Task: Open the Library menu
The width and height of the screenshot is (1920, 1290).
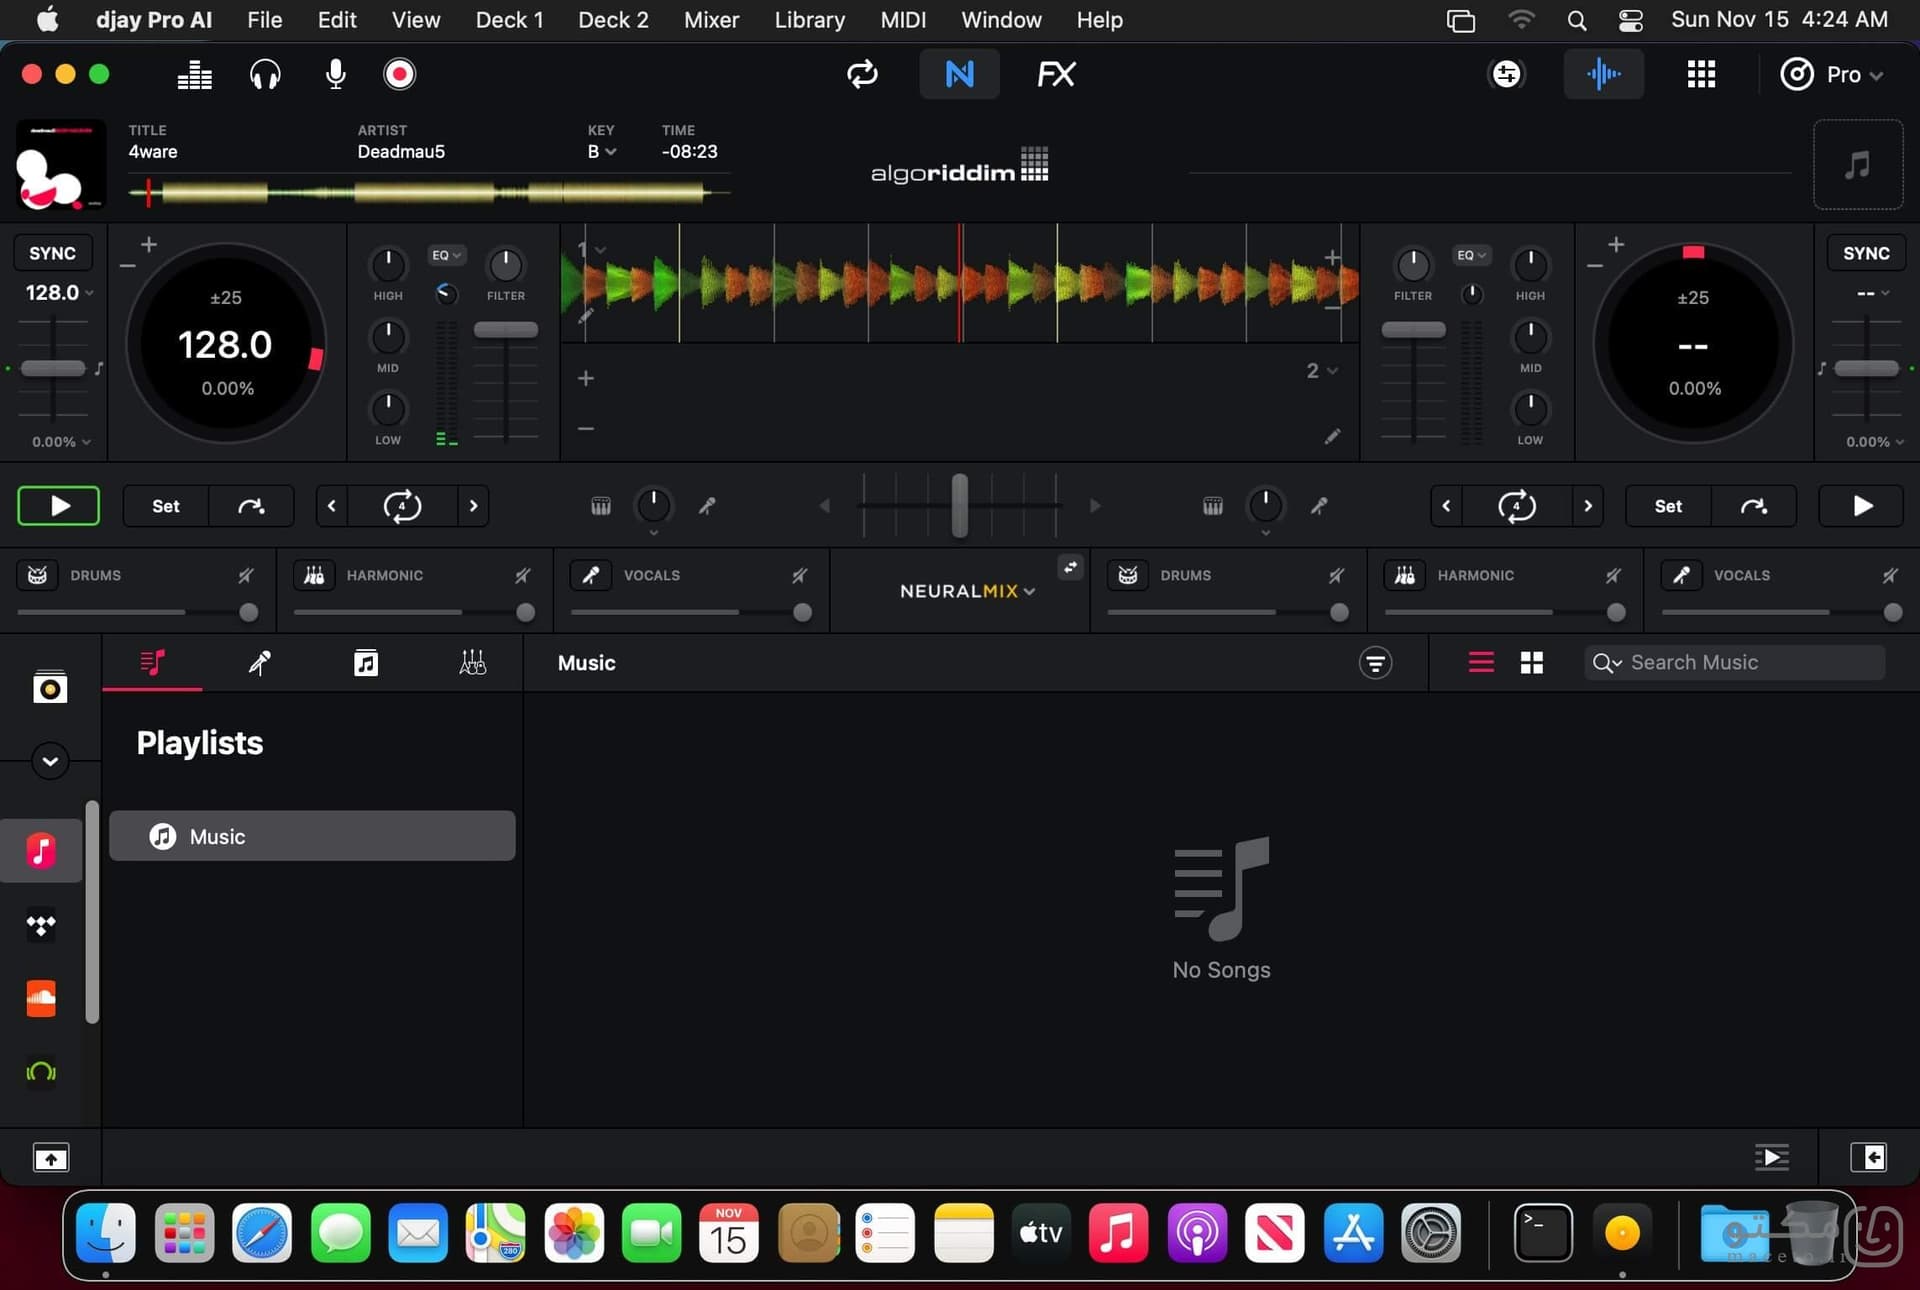Action: [809, 20]
